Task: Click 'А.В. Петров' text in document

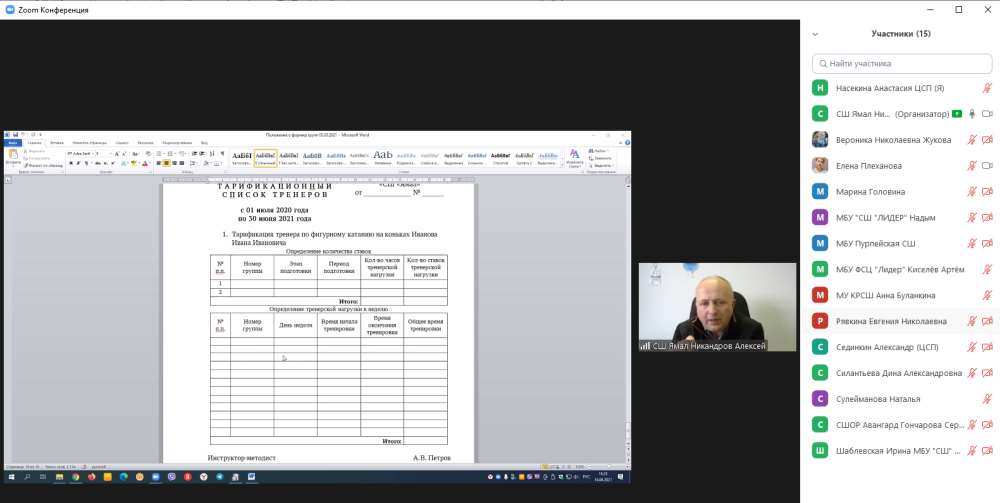Action: click(432, 458)
